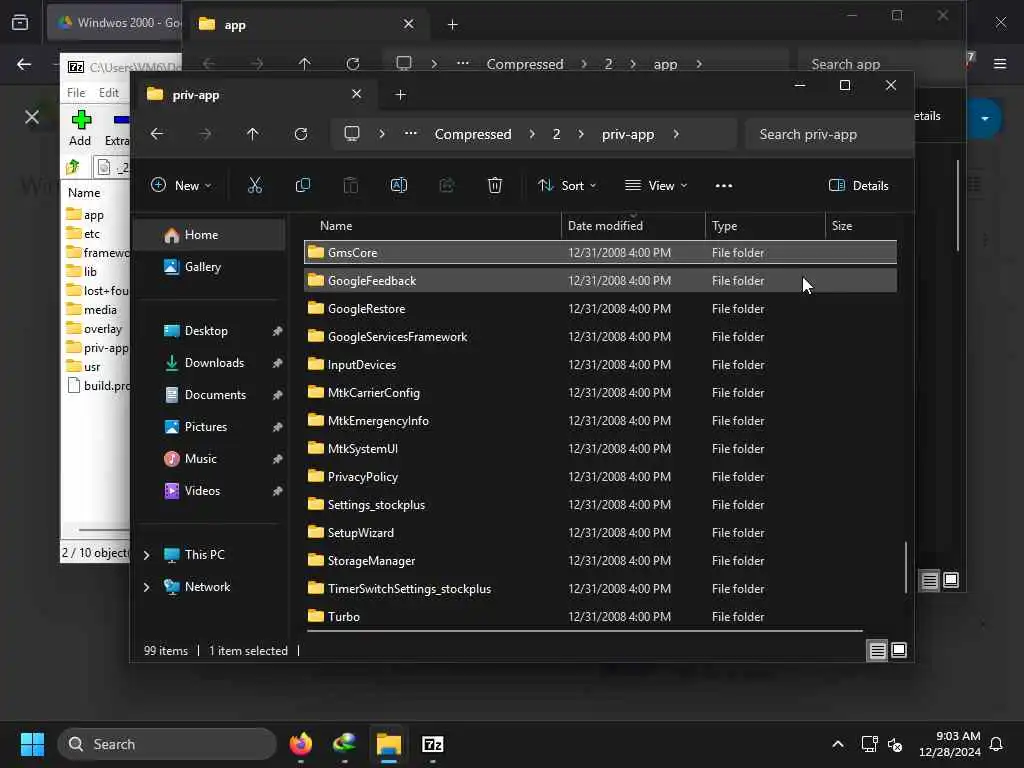Screen dimensions: 1024x768
Task: Close the priv-app tab
Action: [x=357, y=94]
